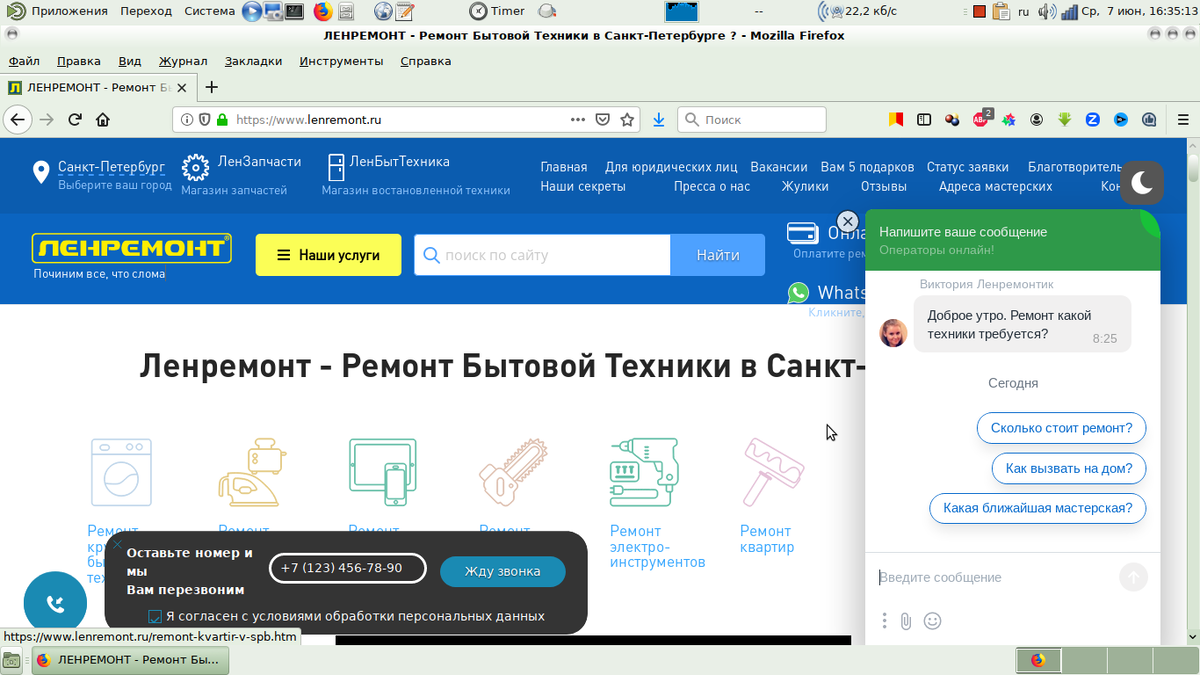
Task: Click the Найти search button
Action: coord(718,255)
